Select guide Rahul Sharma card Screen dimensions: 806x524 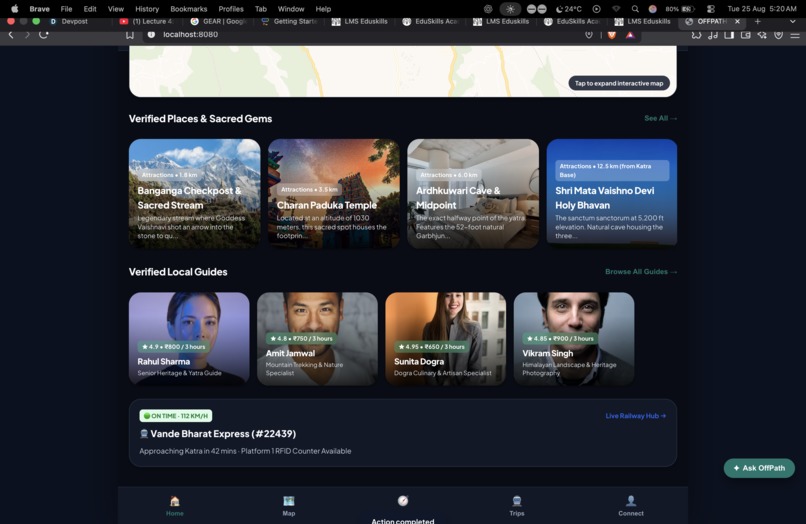tap(189, 338)
